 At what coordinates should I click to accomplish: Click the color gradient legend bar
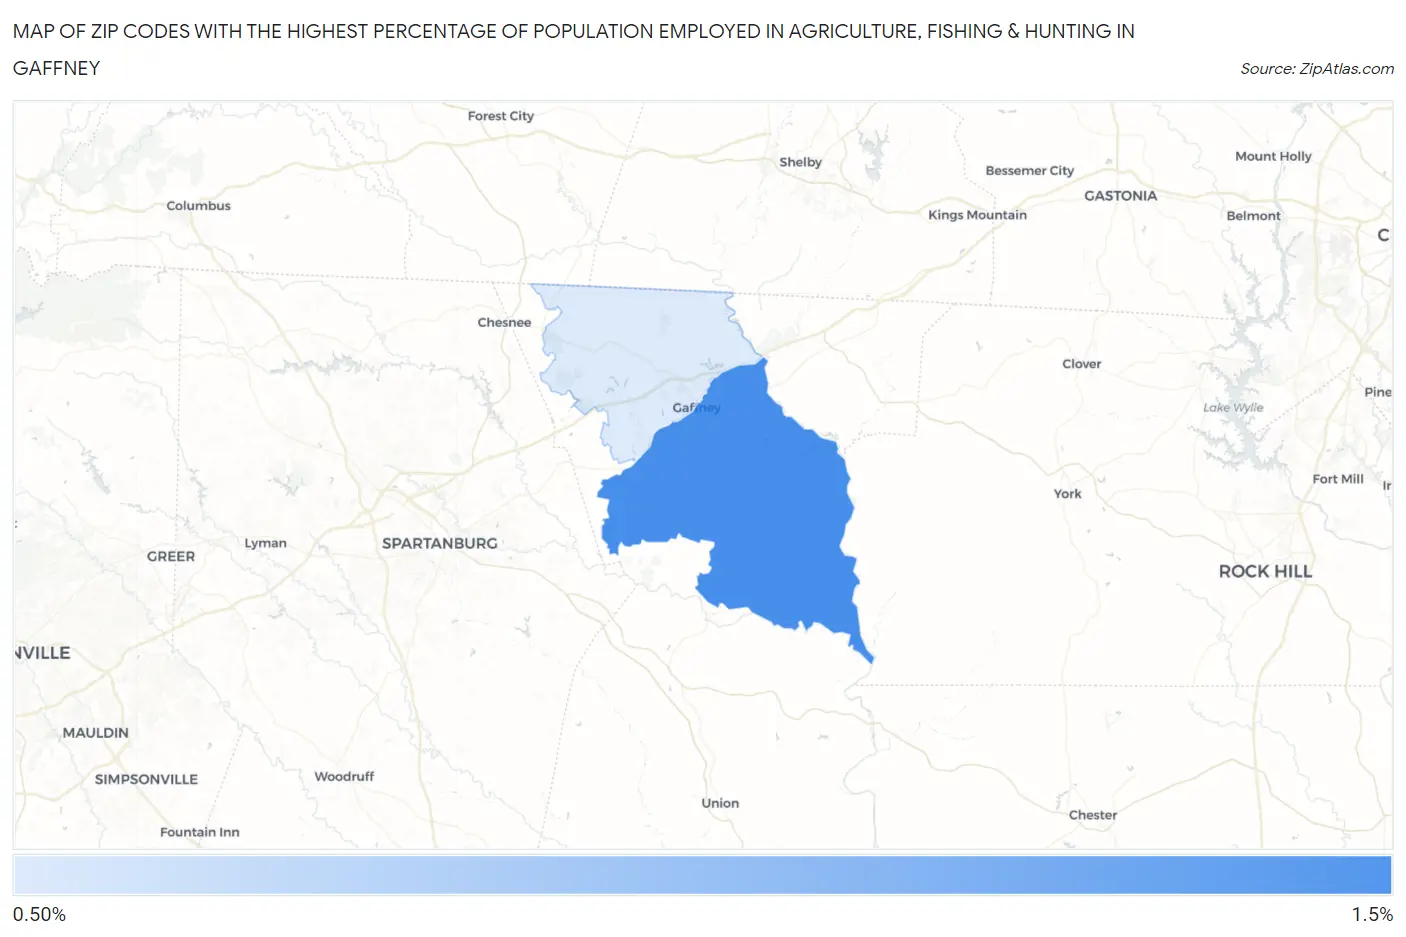click(702, 875)
